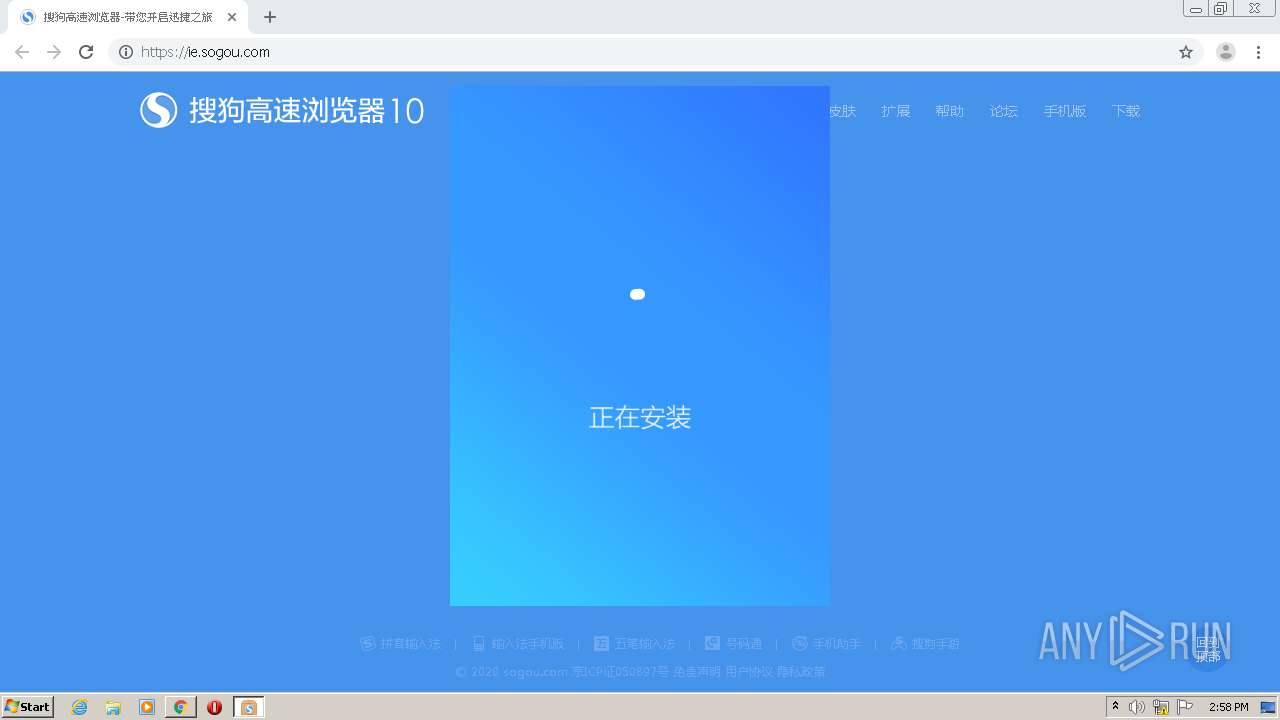Click the 回到顶部 back-to-top button
The width and height of the screenshot is (1280, 720).
coord(1207,649)
